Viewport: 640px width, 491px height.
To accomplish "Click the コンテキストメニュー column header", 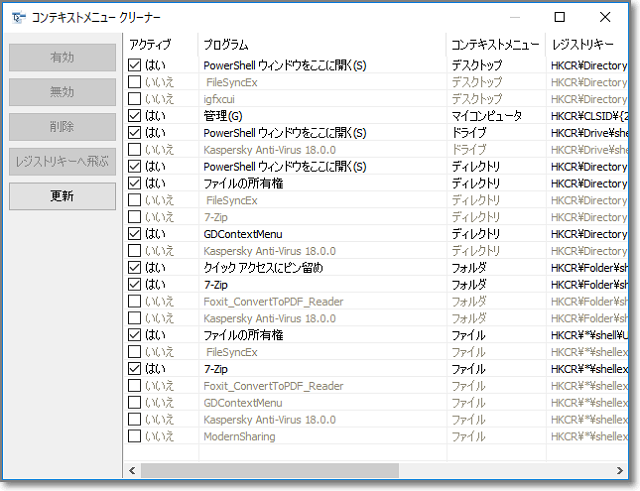I will 495,45.
